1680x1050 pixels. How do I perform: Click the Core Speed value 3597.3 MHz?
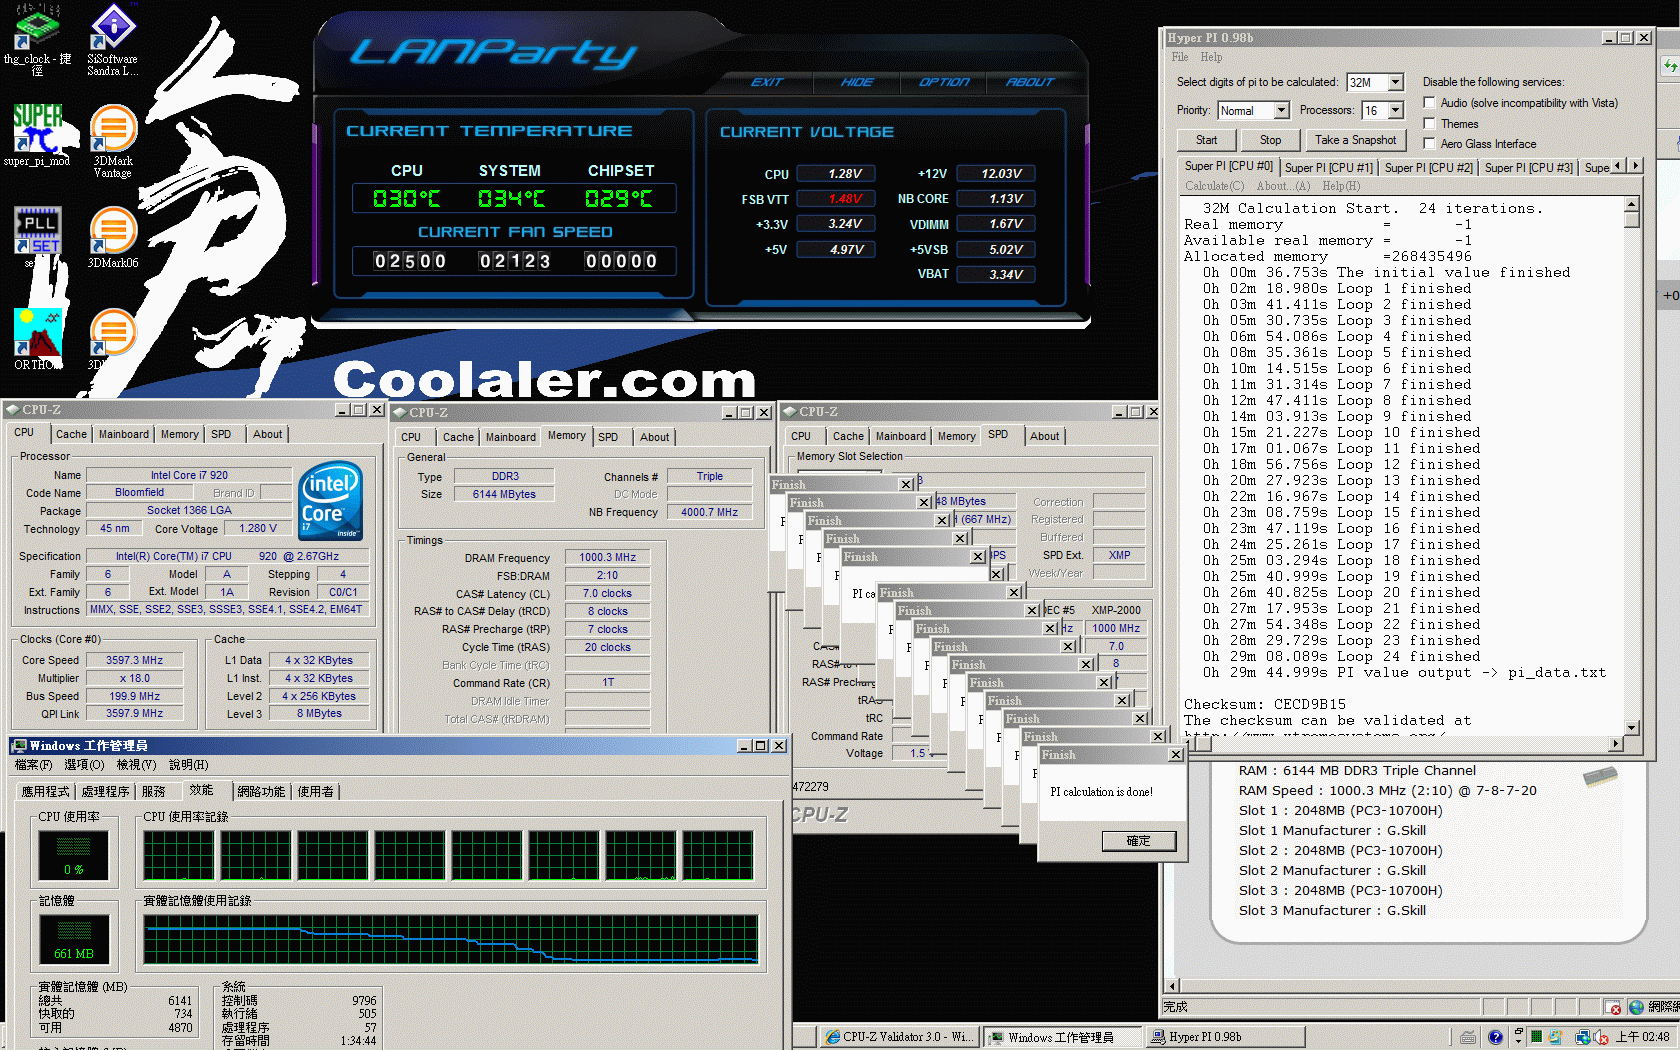(x=135, y=660)
